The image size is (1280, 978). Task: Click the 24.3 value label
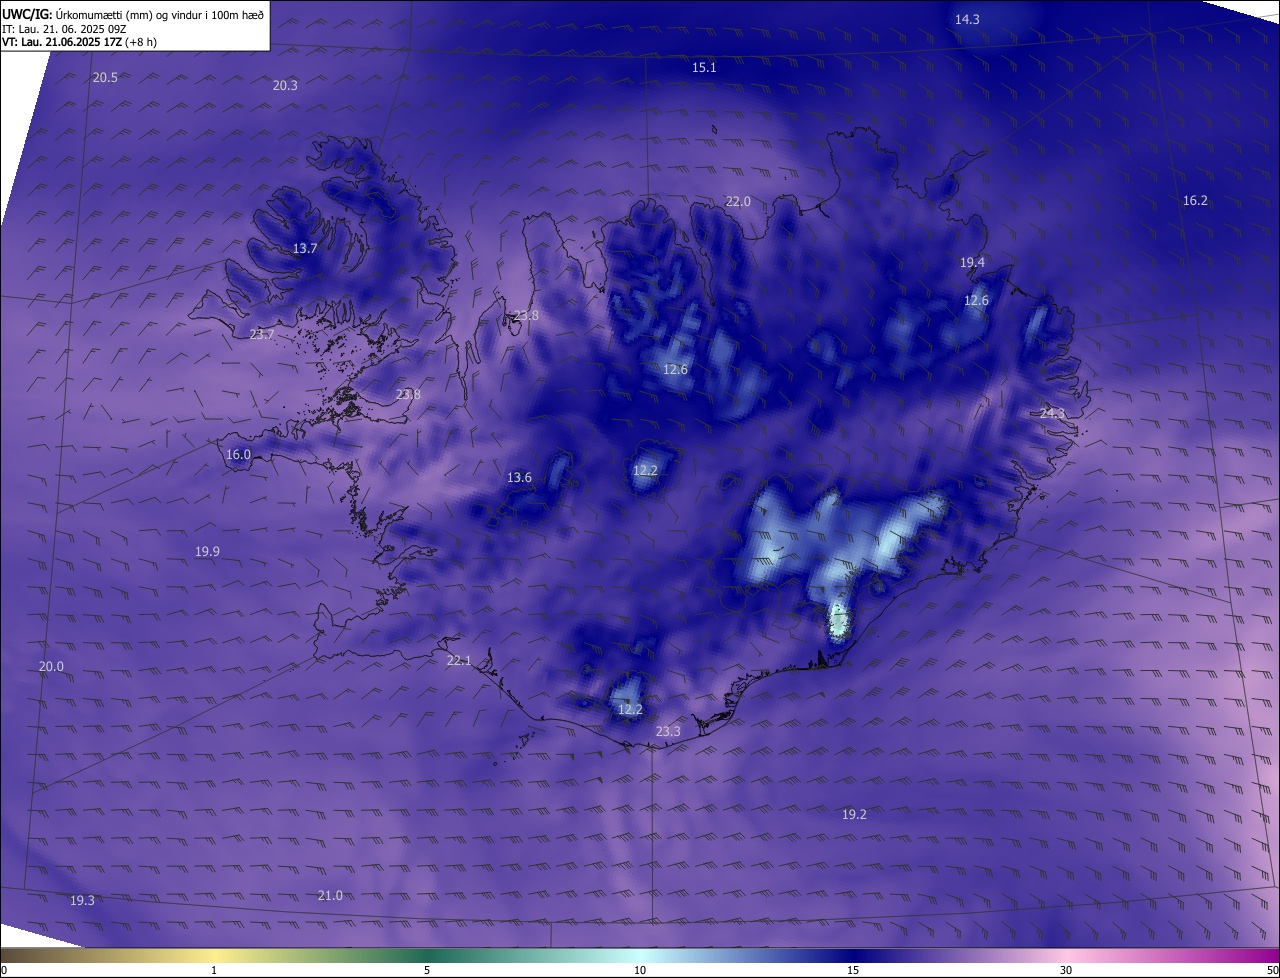coord(1053,413)
